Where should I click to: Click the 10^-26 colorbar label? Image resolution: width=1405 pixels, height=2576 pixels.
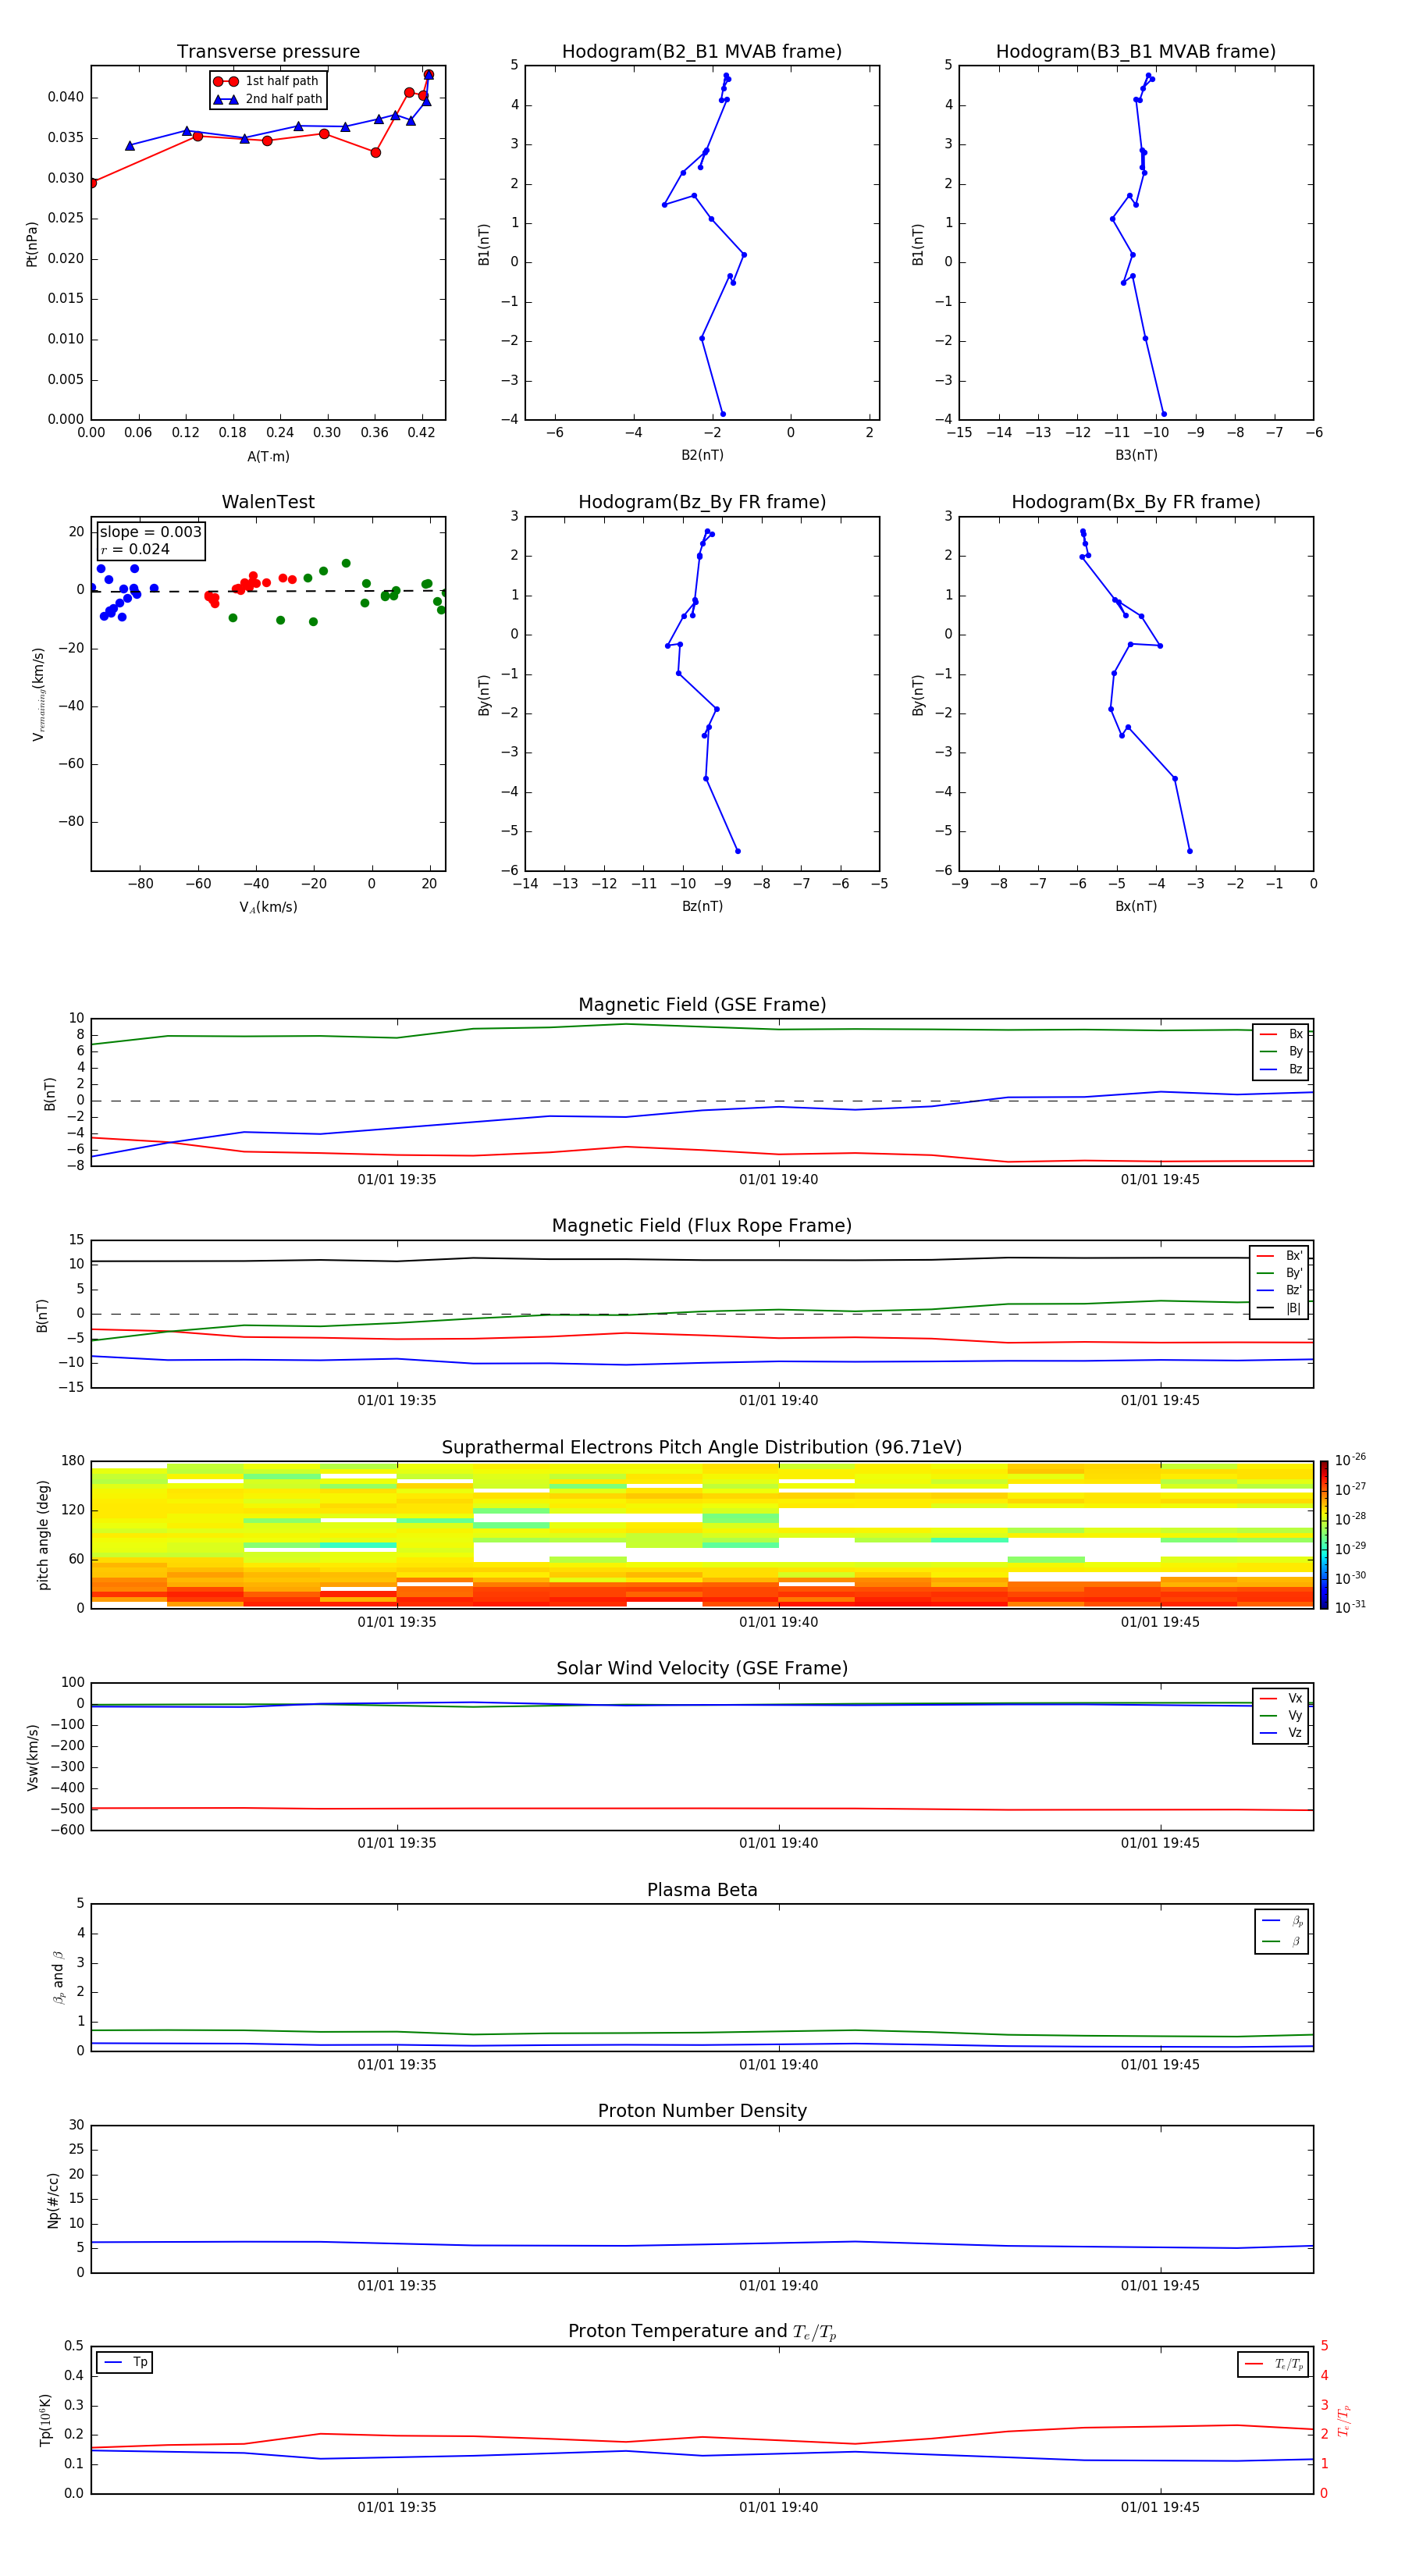tap(1350, 1460)
